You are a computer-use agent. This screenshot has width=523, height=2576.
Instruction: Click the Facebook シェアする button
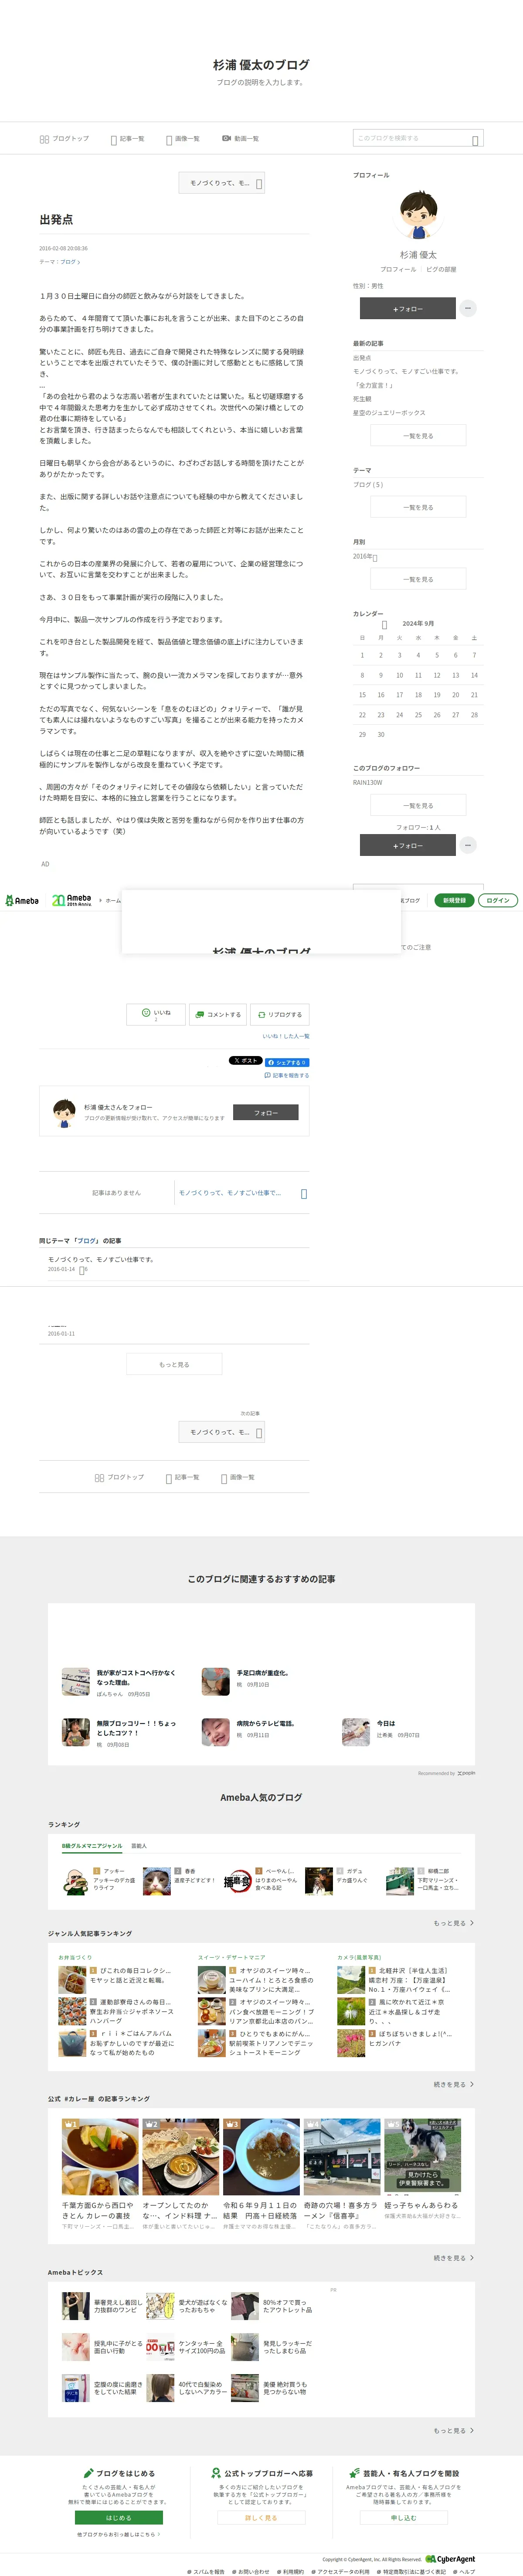pos(287,1062)
